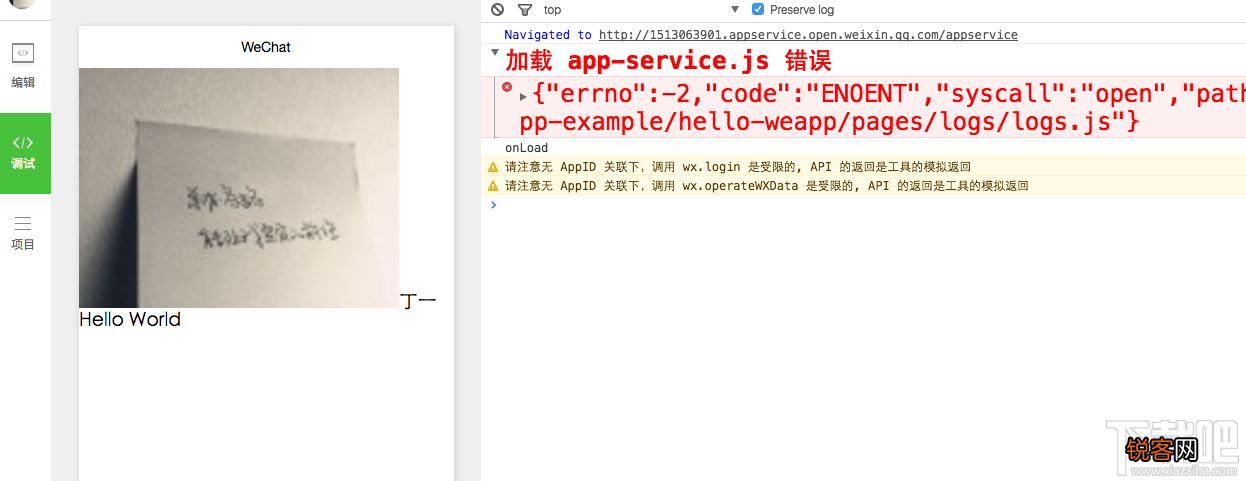Open the appservice URL link
The height and width of the screenshot is (481, 1246).
[808, 35]
